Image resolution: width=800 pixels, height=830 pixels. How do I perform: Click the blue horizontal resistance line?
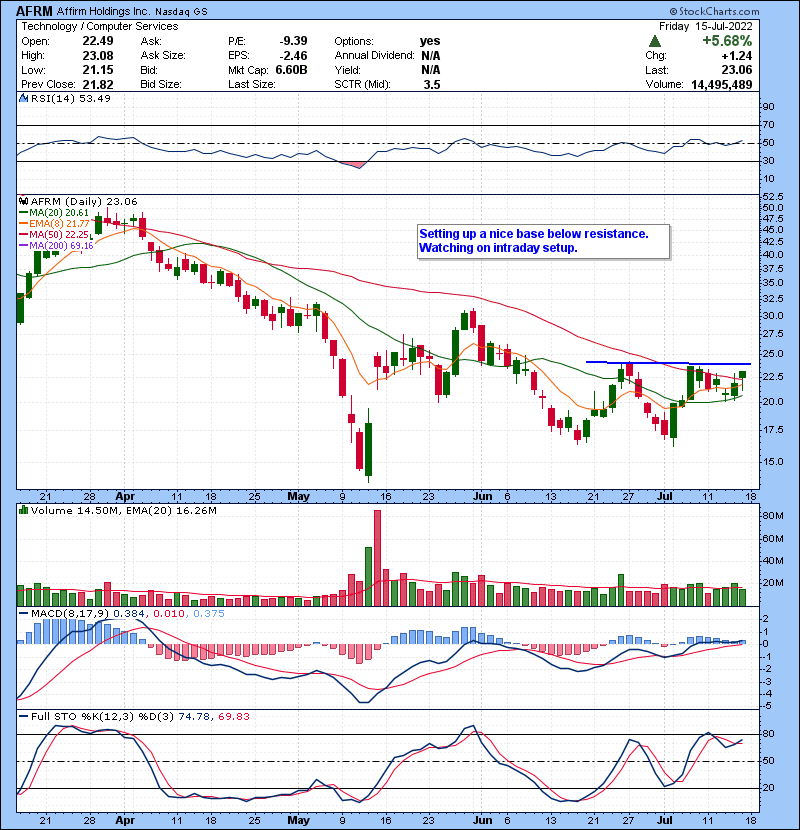668,363
